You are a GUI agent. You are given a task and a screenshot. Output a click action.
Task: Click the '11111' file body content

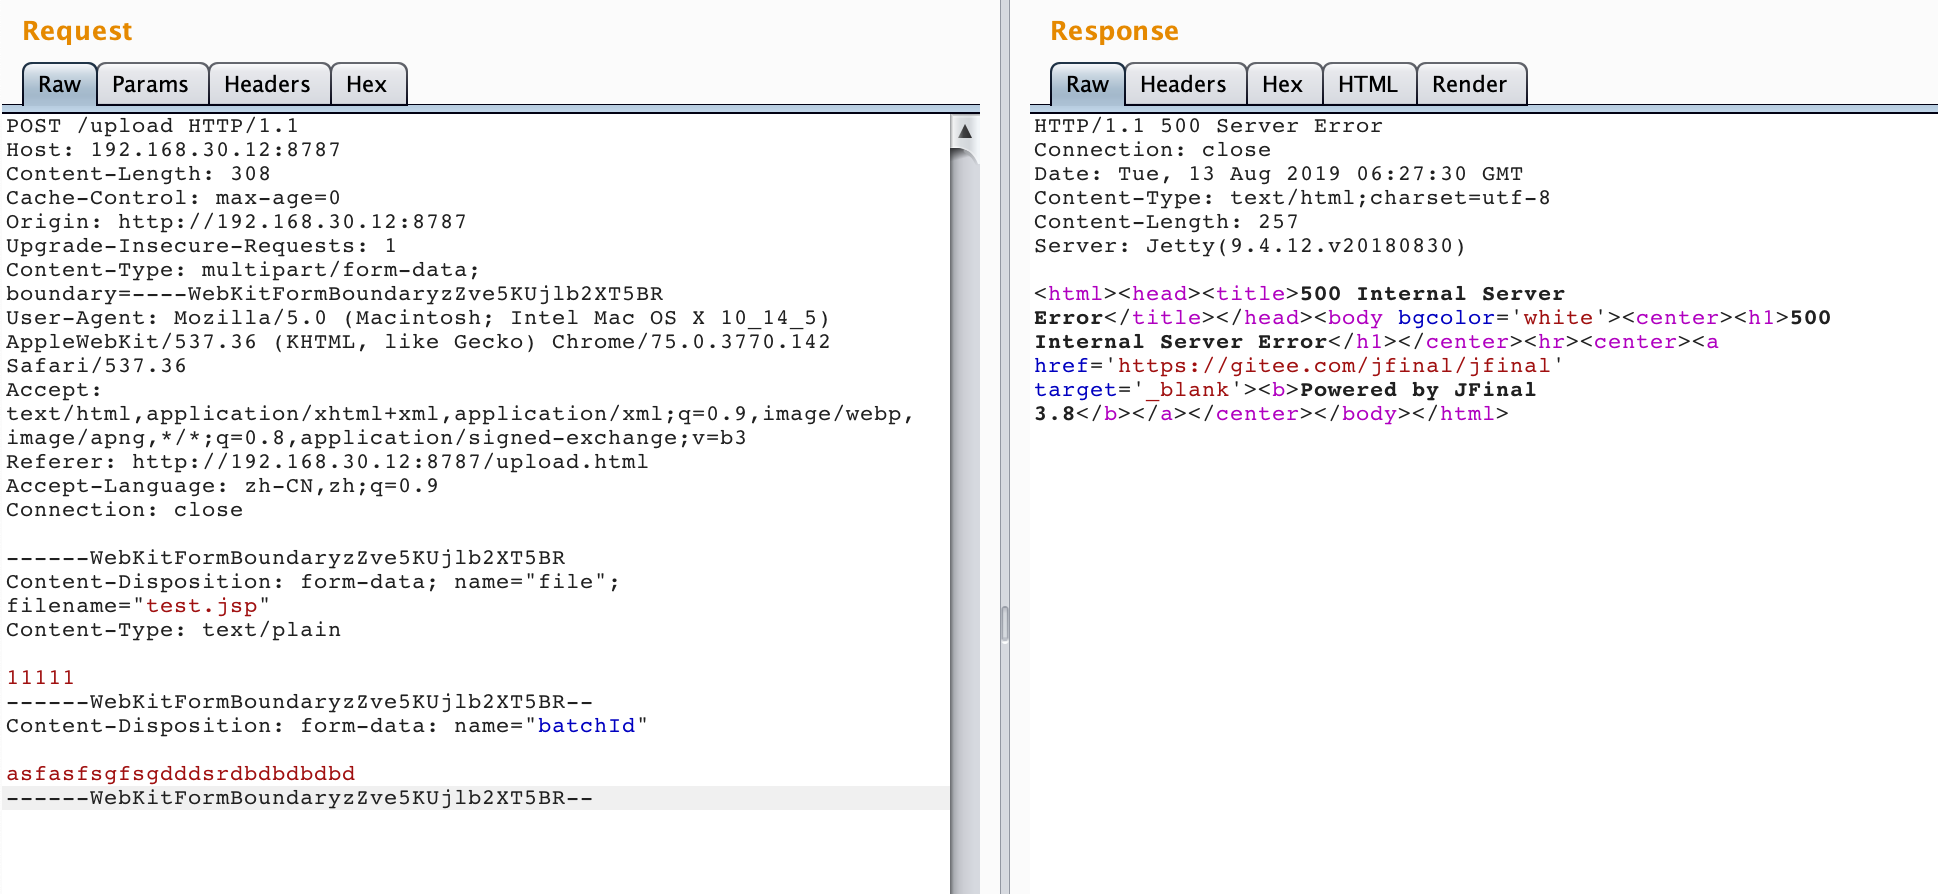(x=40, y=678)
